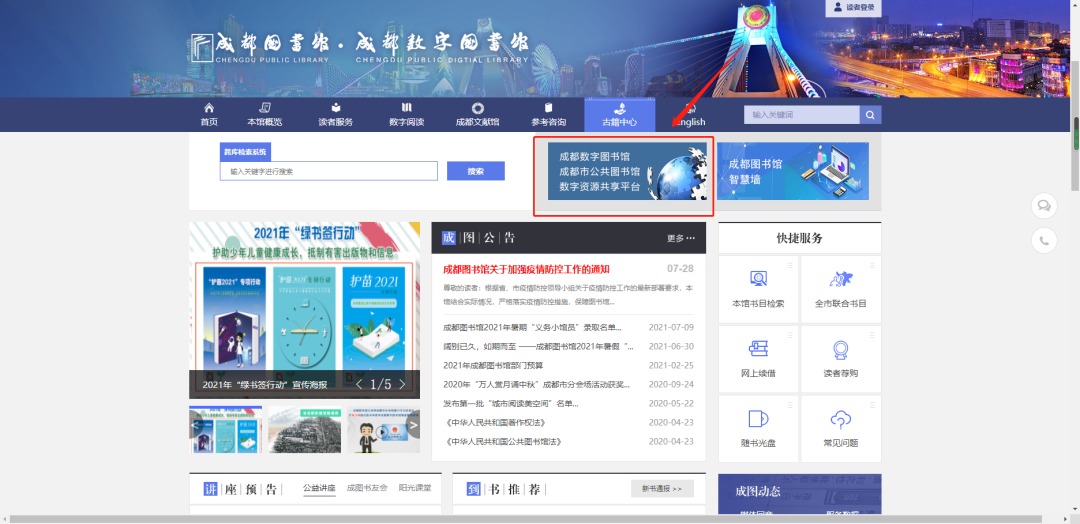
Task: Click 更多 in 成图公告 header
Action: tap(681, 238)
